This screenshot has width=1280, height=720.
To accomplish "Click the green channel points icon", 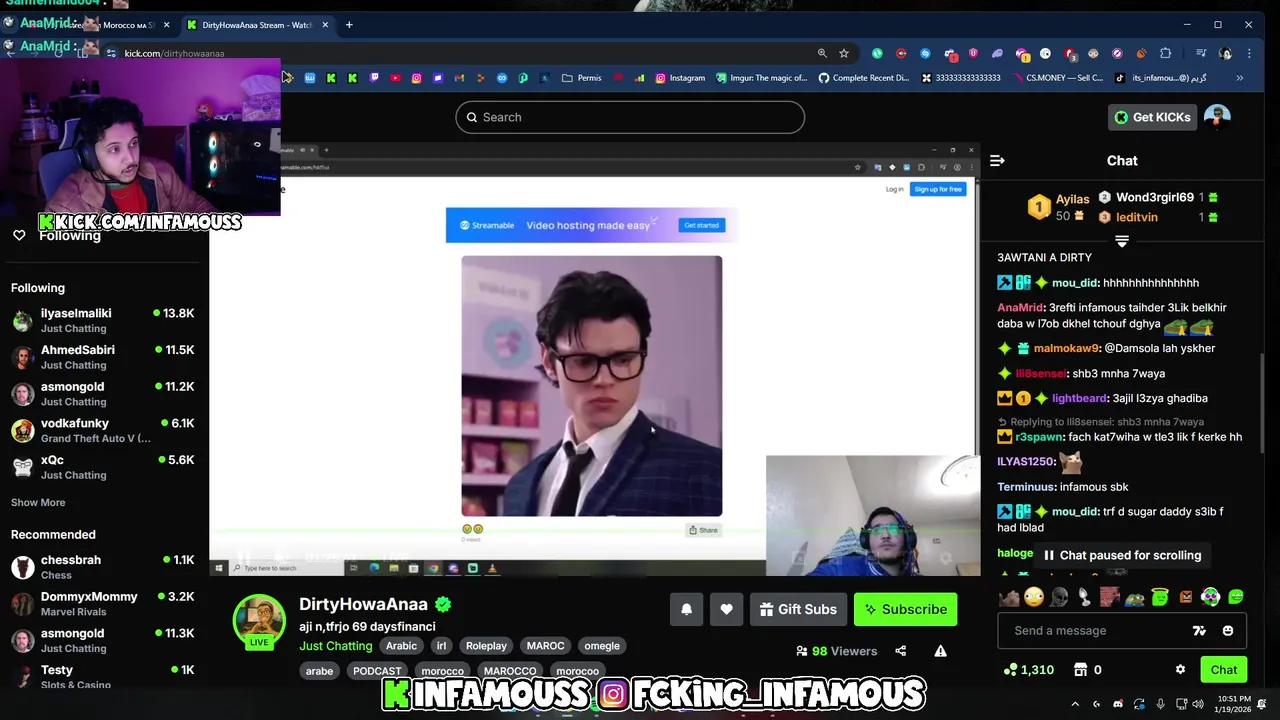I will pyautogui.click(x=1010, y=670).
